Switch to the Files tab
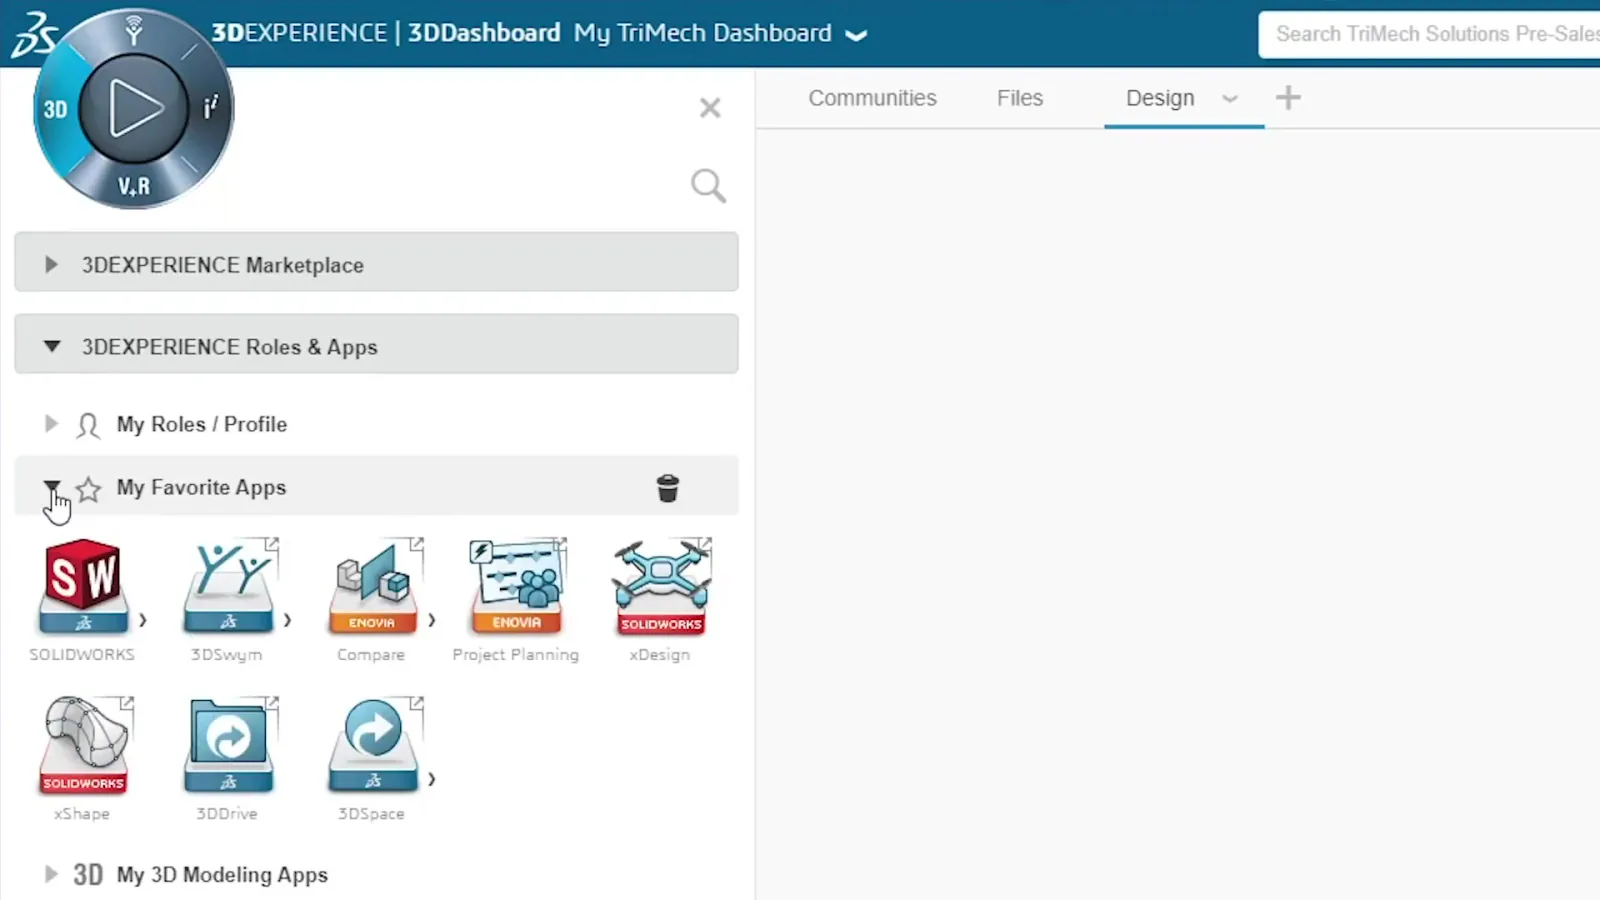Viewport: 1600px width, 900px height. coord(1019,98)
